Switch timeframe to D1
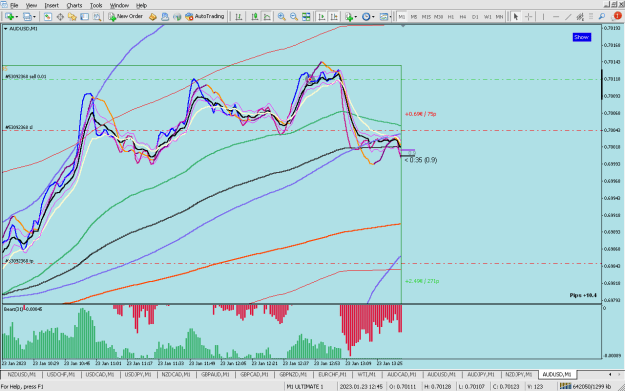 [475, 17]
